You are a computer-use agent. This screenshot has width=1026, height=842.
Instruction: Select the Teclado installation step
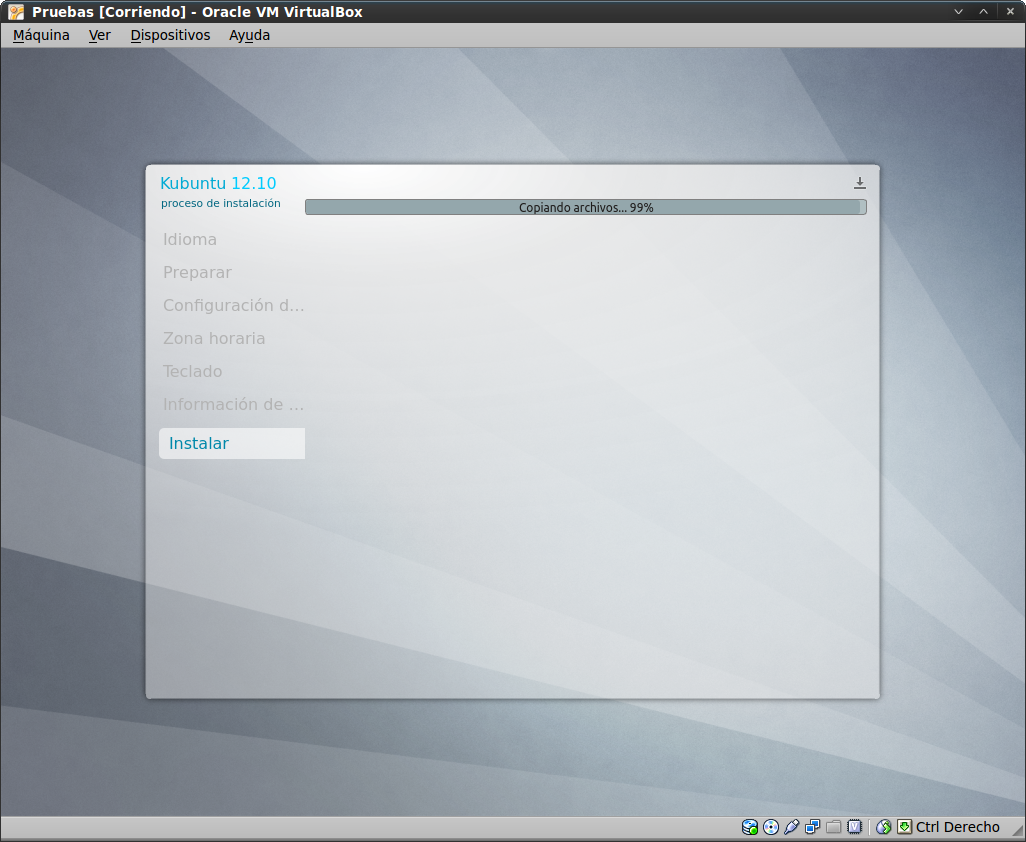(x=193, y=371)
